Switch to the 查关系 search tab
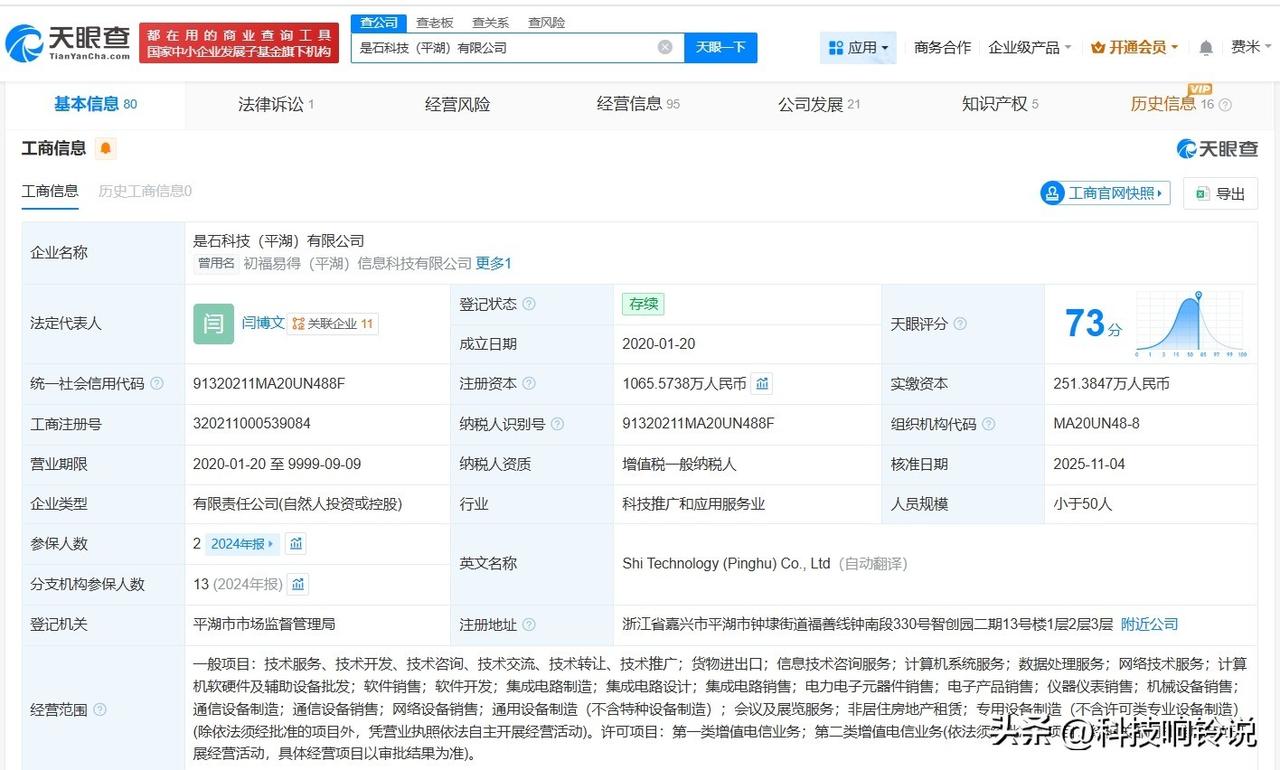The height and width of the screenshot is (770, 1280). pos(491,22)
